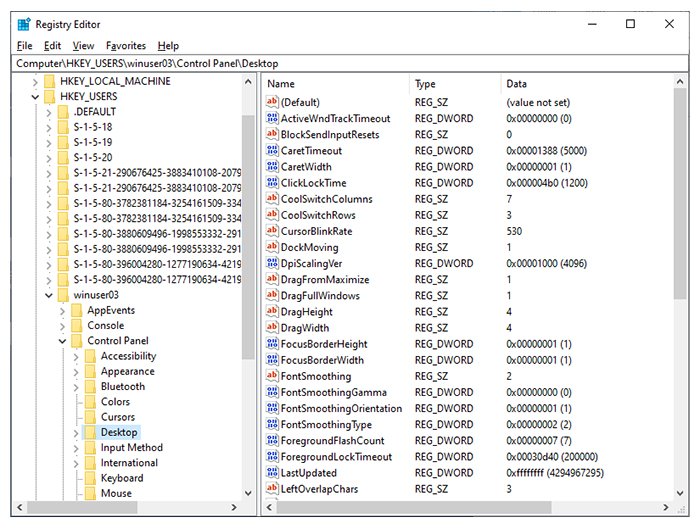Click the CaretTimeout DWORD value icon
This screenshot has height=529, width=700.
pyautogui.click(x=272, y=150)
